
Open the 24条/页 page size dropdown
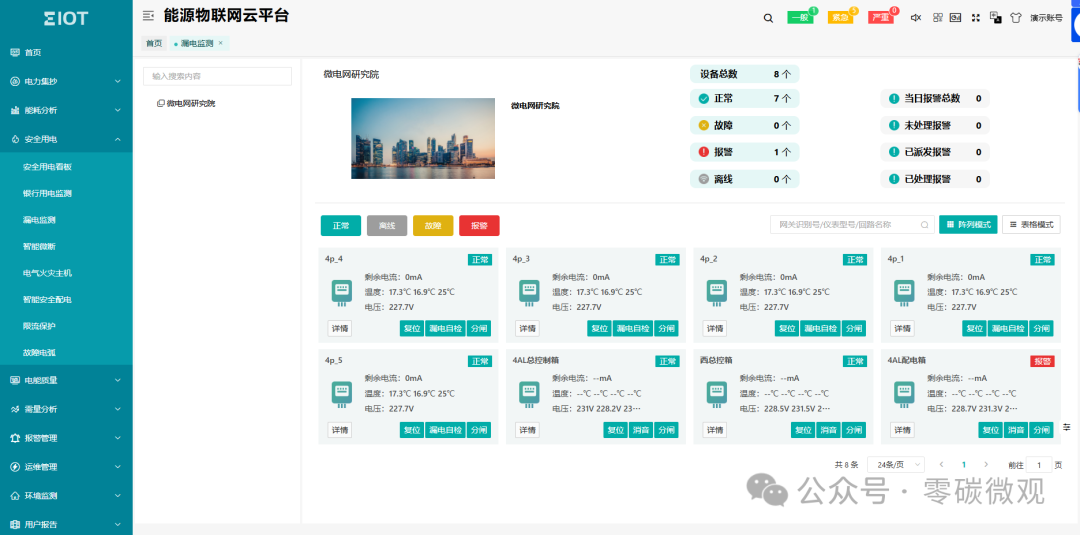[x=895, y=465]
